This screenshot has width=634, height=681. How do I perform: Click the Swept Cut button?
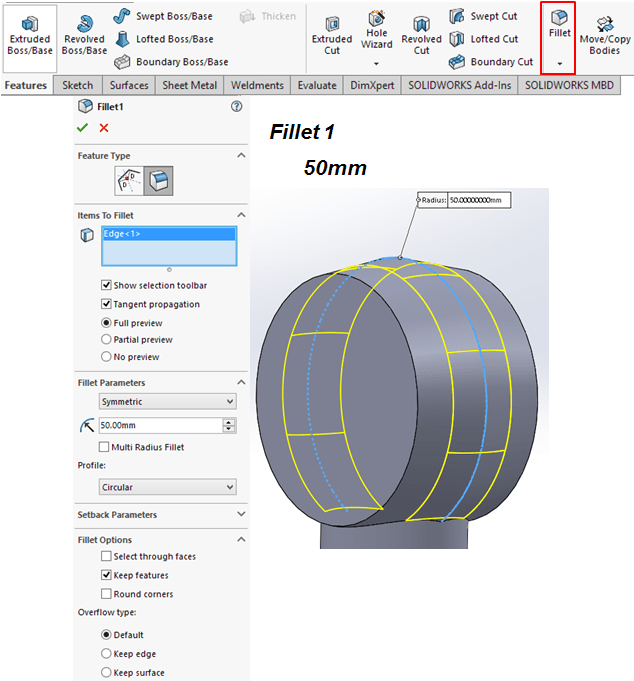pyautogui.click(x=492, y=16)
